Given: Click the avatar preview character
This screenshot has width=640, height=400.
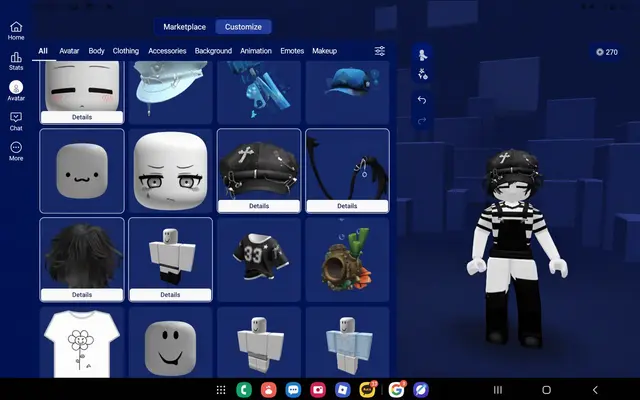Looking at the screenshot, I should click(x=516, y=247).
